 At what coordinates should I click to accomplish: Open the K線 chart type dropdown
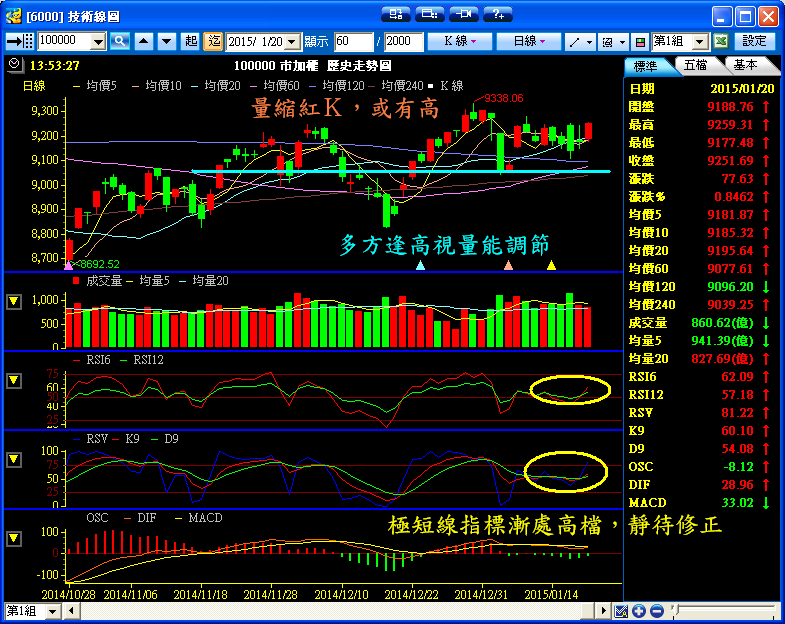coord(459,41)
